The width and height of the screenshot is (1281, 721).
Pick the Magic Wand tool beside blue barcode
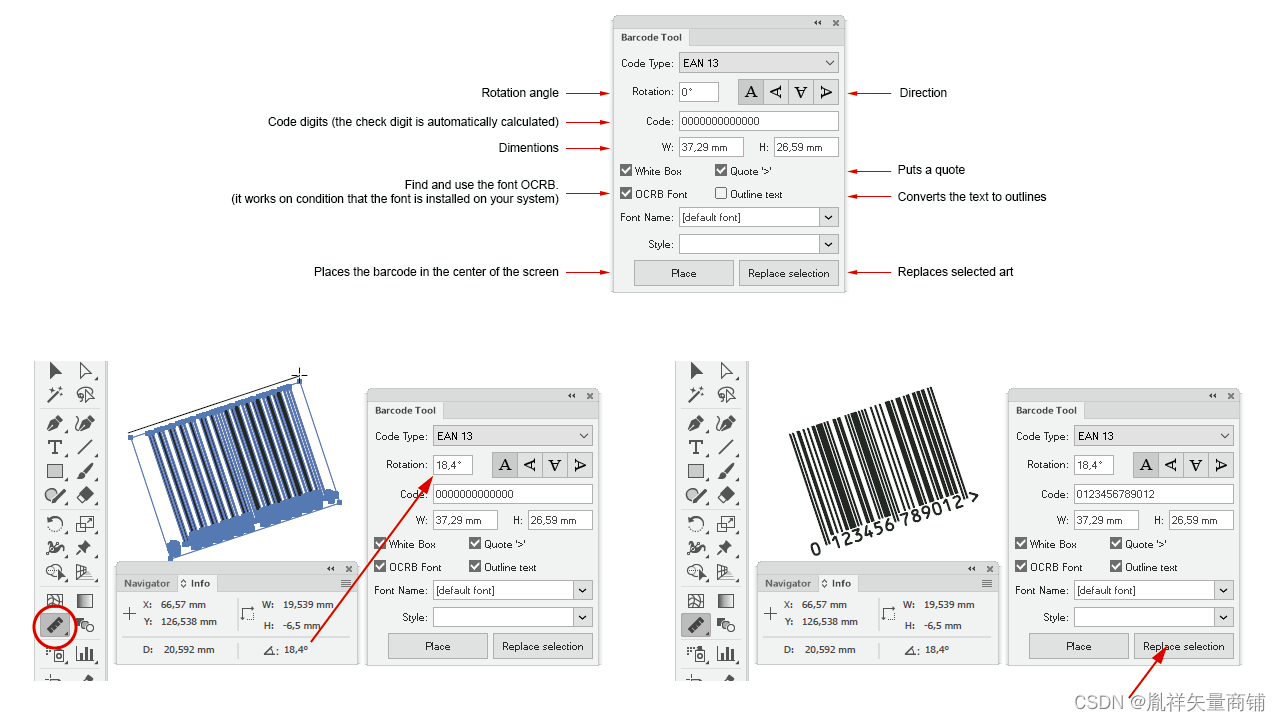[55, 395]
